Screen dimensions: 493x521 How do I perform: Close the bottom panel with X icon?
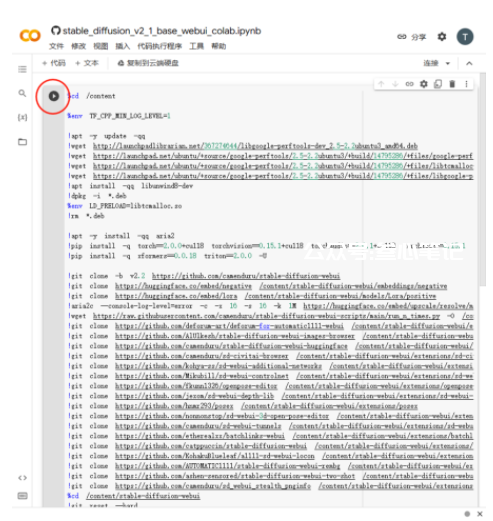[x=480, y=514]
